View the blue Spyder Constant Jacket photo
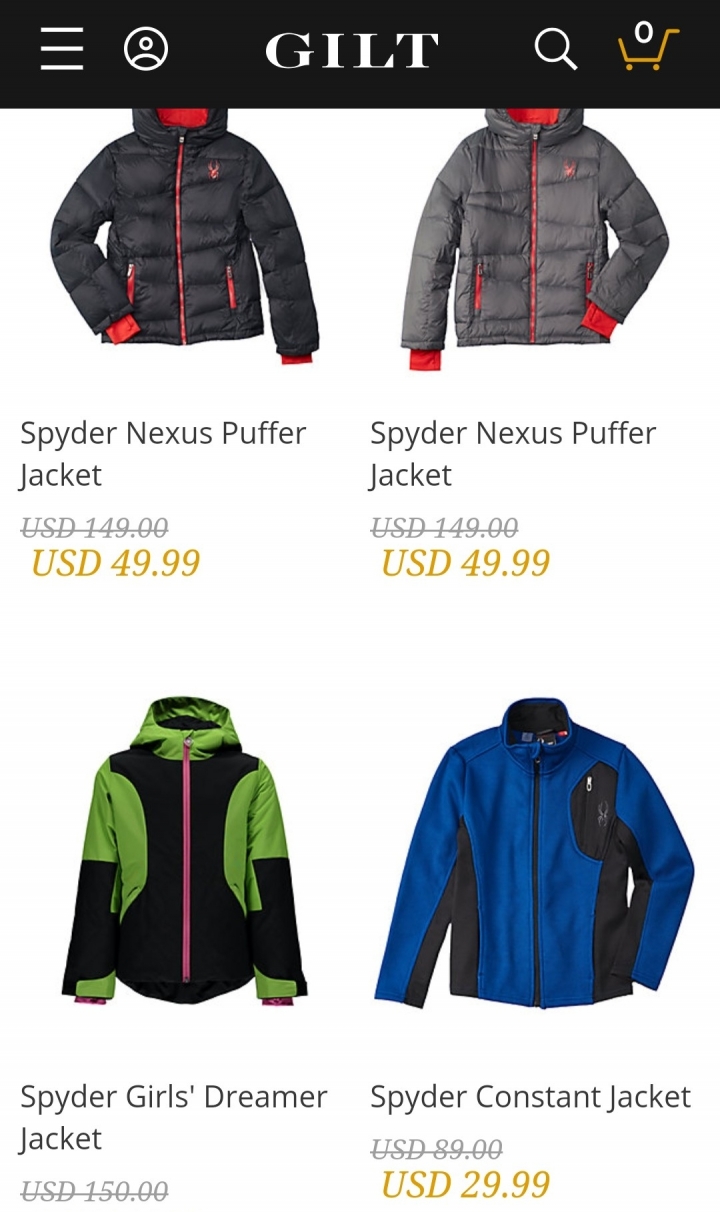The width and height of the screenshot is (720, 1212). click(x=535, y=852)
